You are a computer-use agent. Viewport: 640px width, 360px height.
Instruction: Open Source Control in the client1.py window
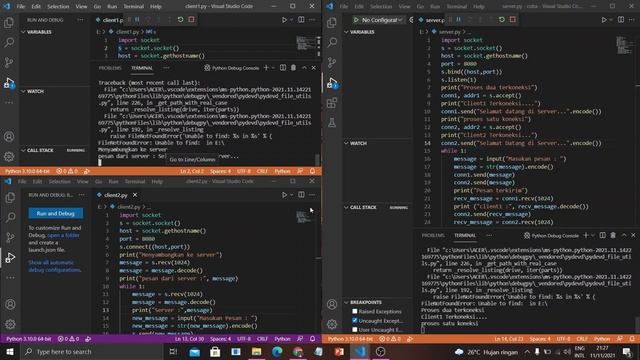[x=9, y=62]
